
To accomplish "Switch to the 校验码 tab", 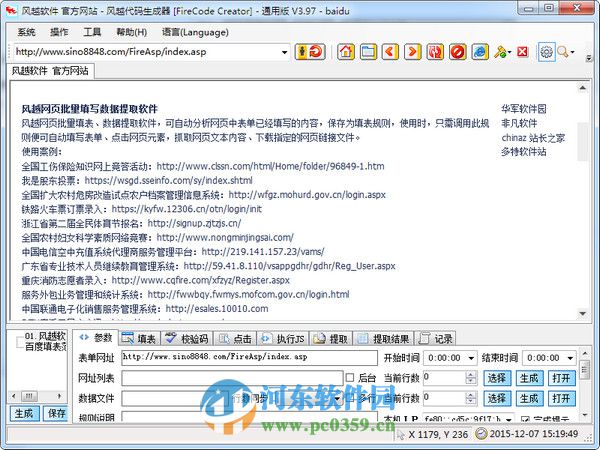I will pos(186,338).
